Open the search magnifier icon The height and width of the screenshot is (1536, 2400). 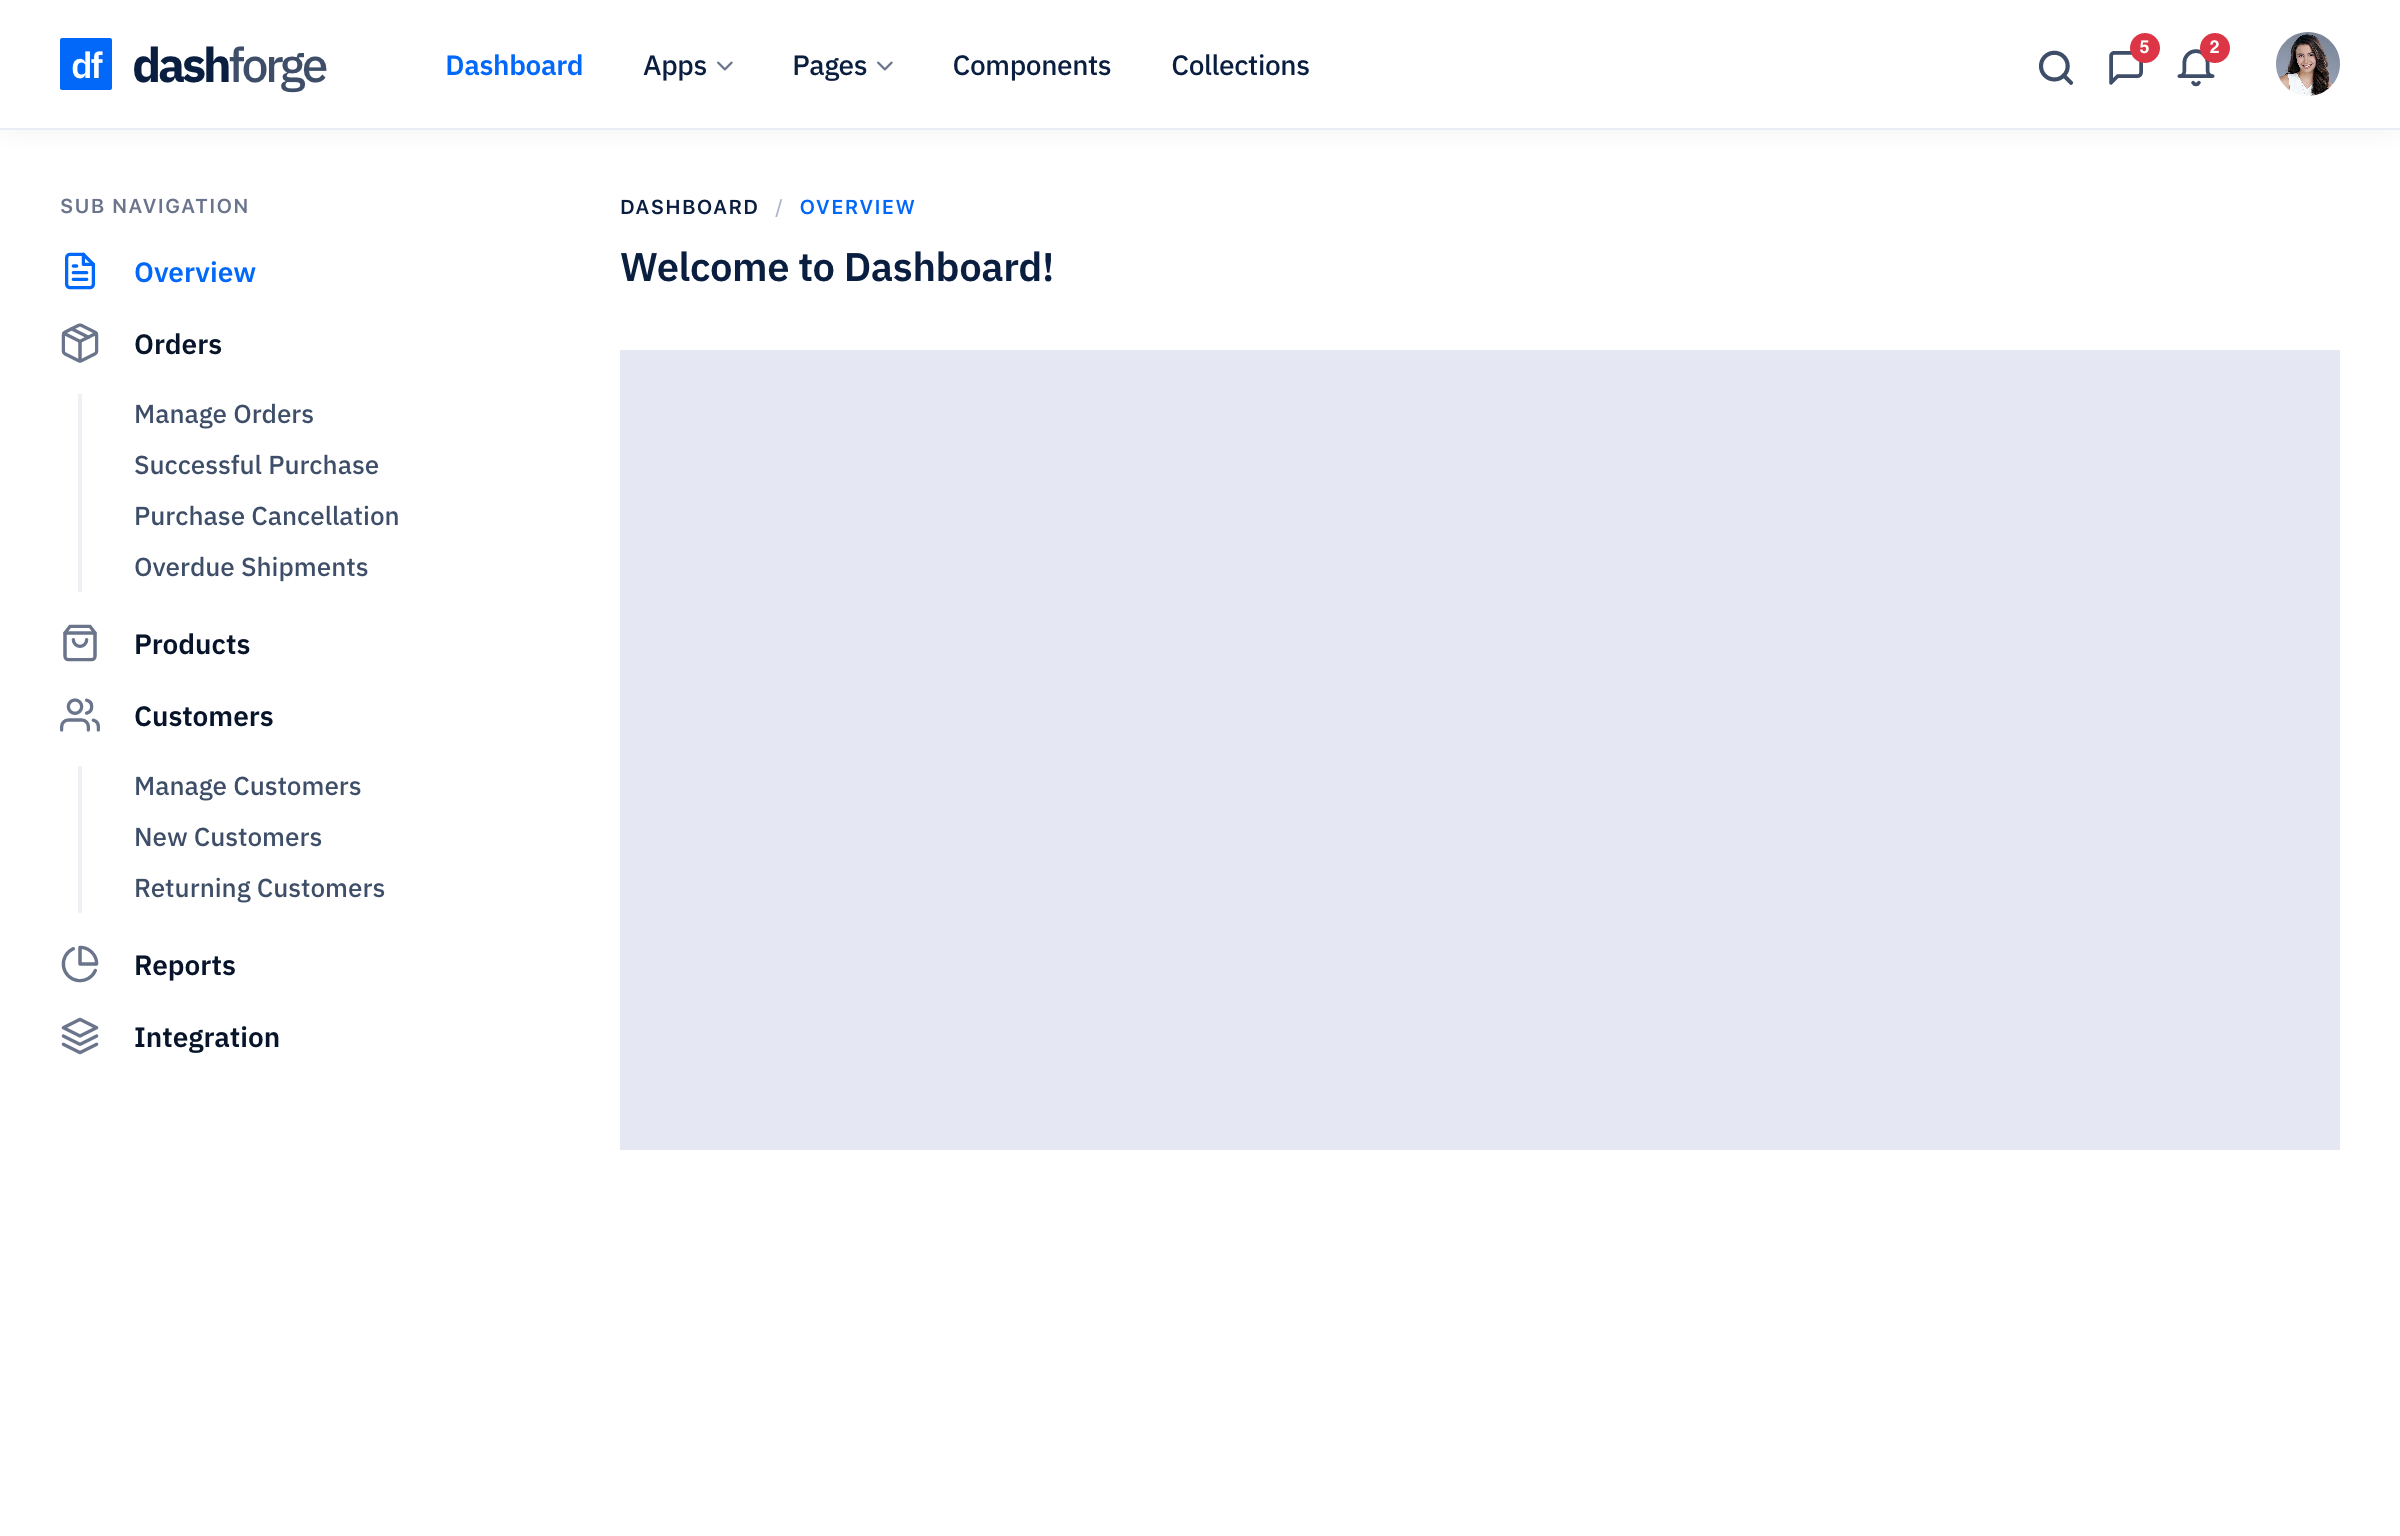pyautogui.click(x=2055, y=67)
